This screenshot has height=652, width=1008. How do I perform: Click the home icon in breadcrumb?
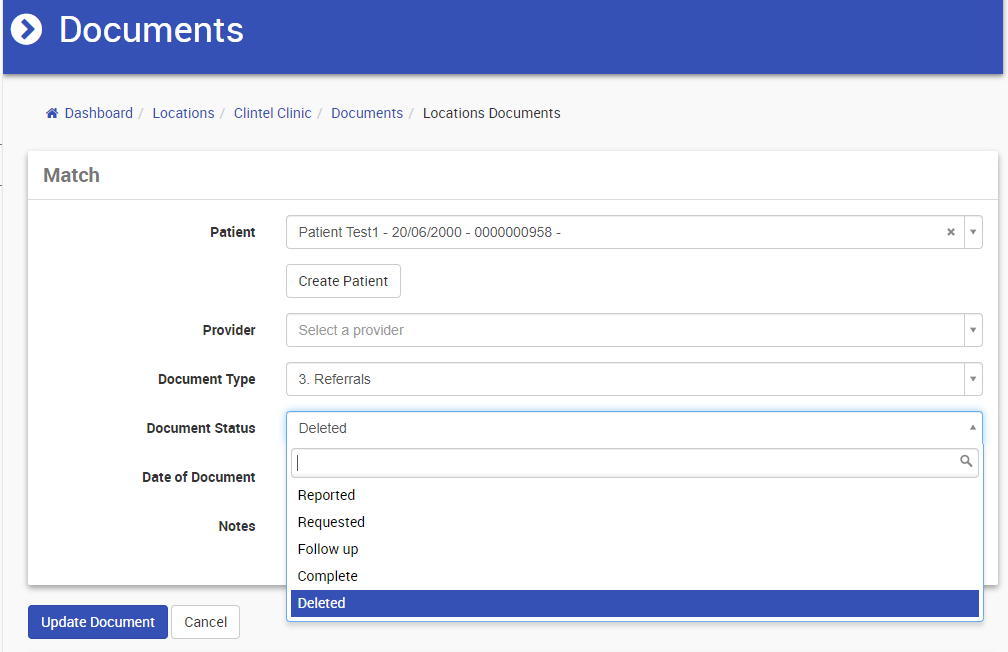tap(52, 113)
